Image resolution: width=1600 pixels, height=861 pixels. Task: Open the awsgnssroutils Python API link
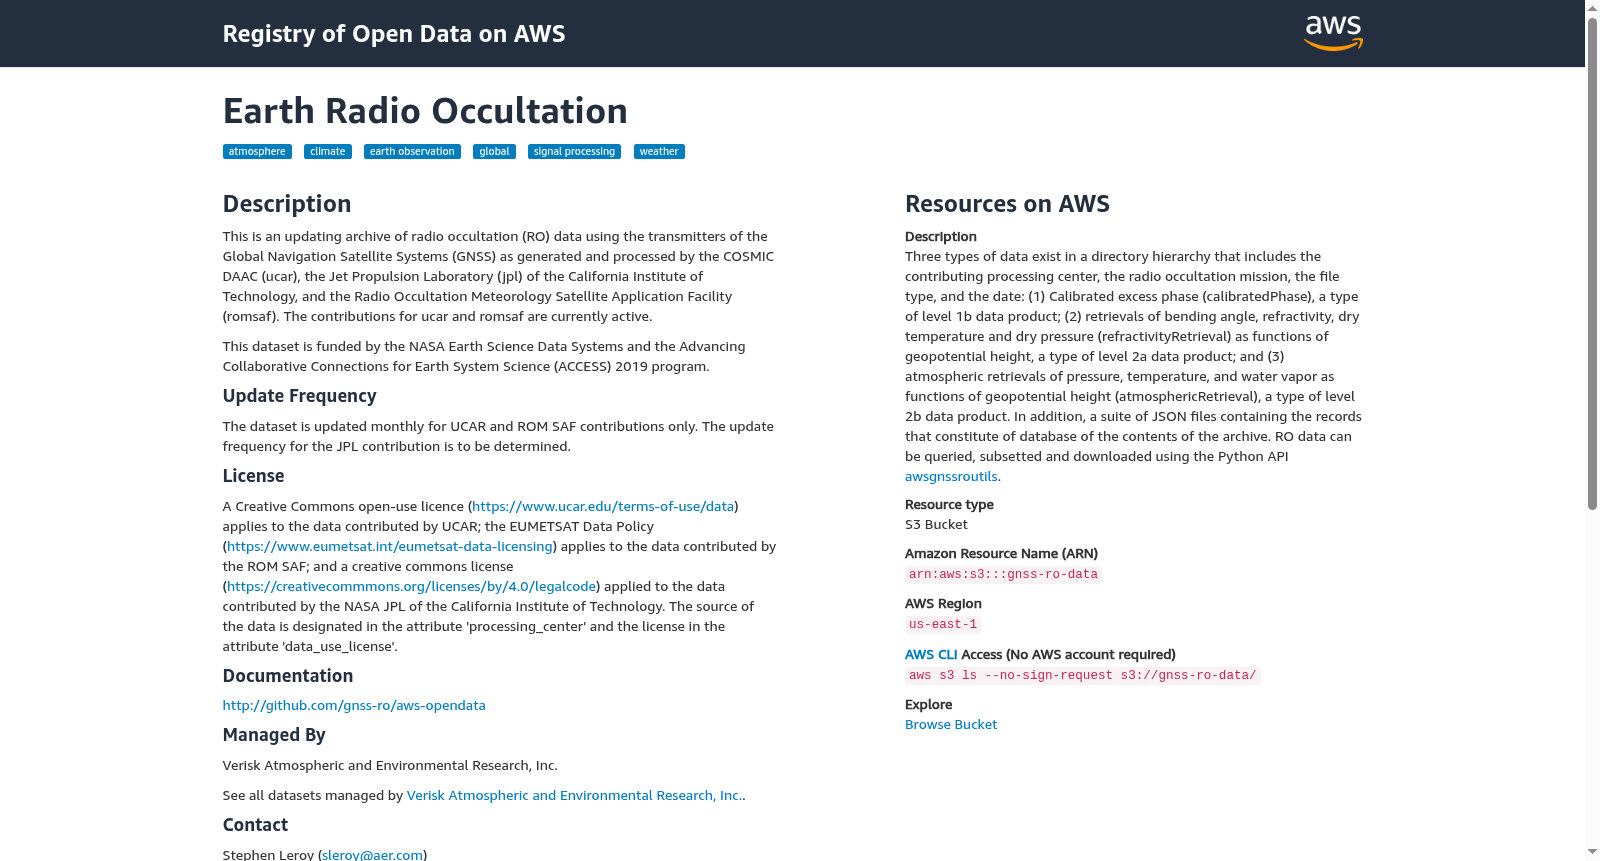pyautogui.click(x=951, y=477)
